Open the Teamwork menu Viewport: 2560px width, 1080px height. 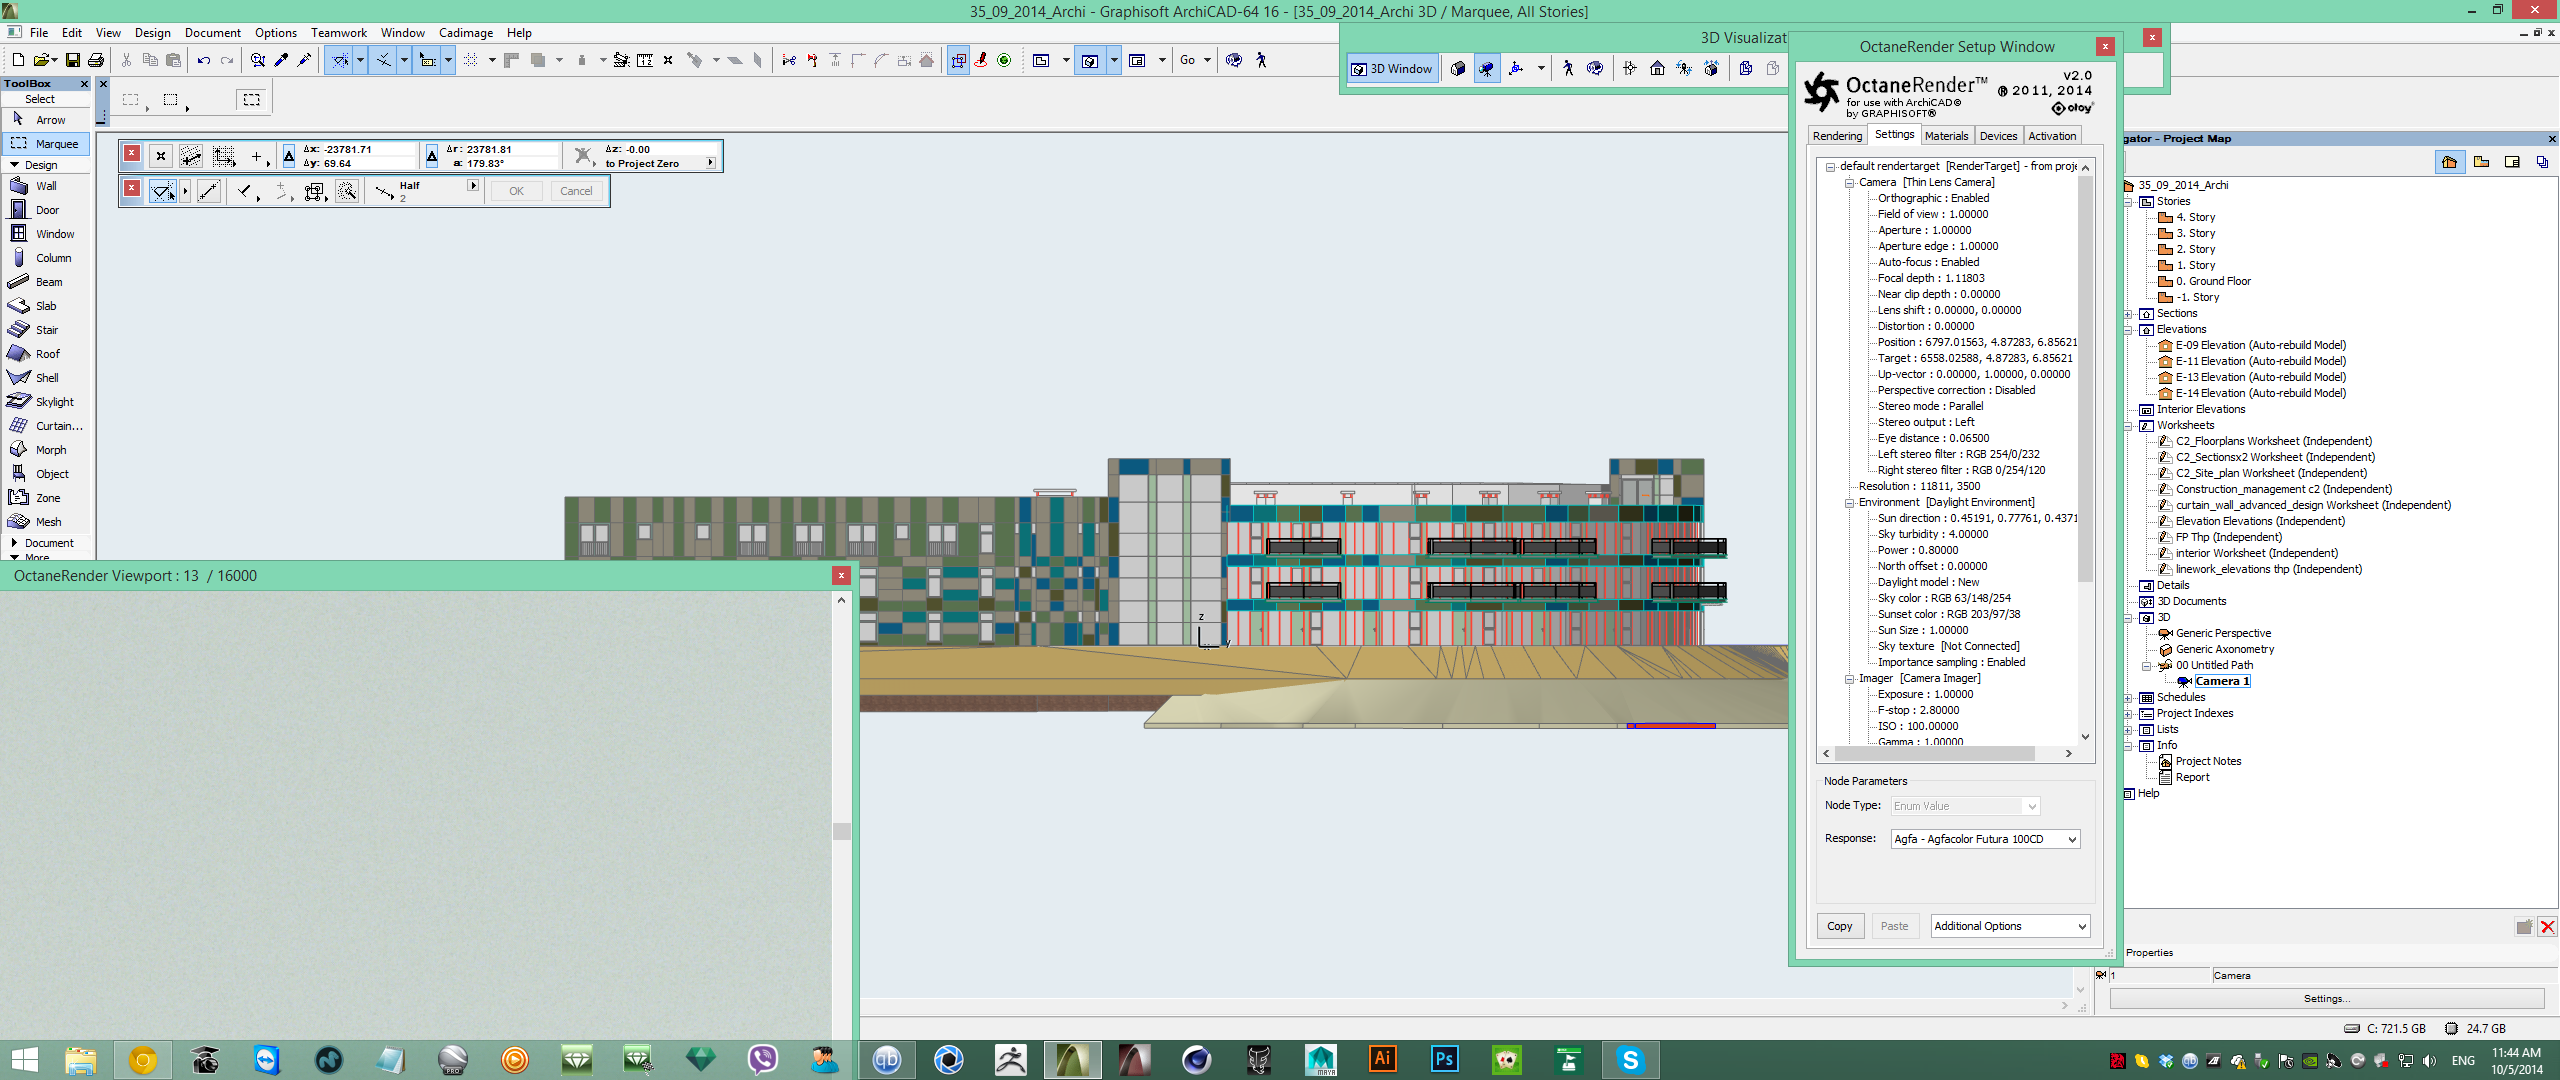click(338, 33)
